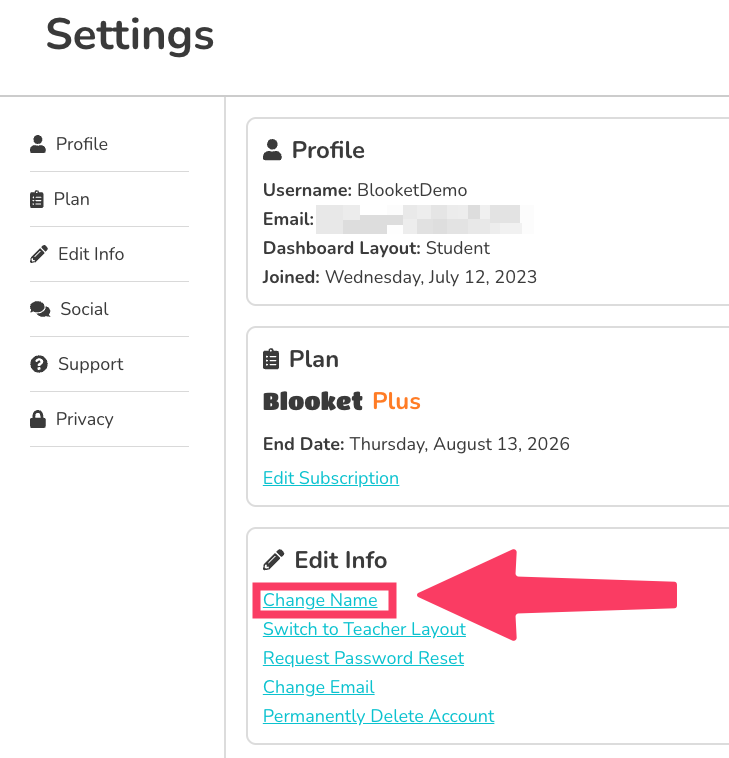Select Edit Info in the sidebar
The width and height of the screenshot is (729, 758).
[91, 254]
